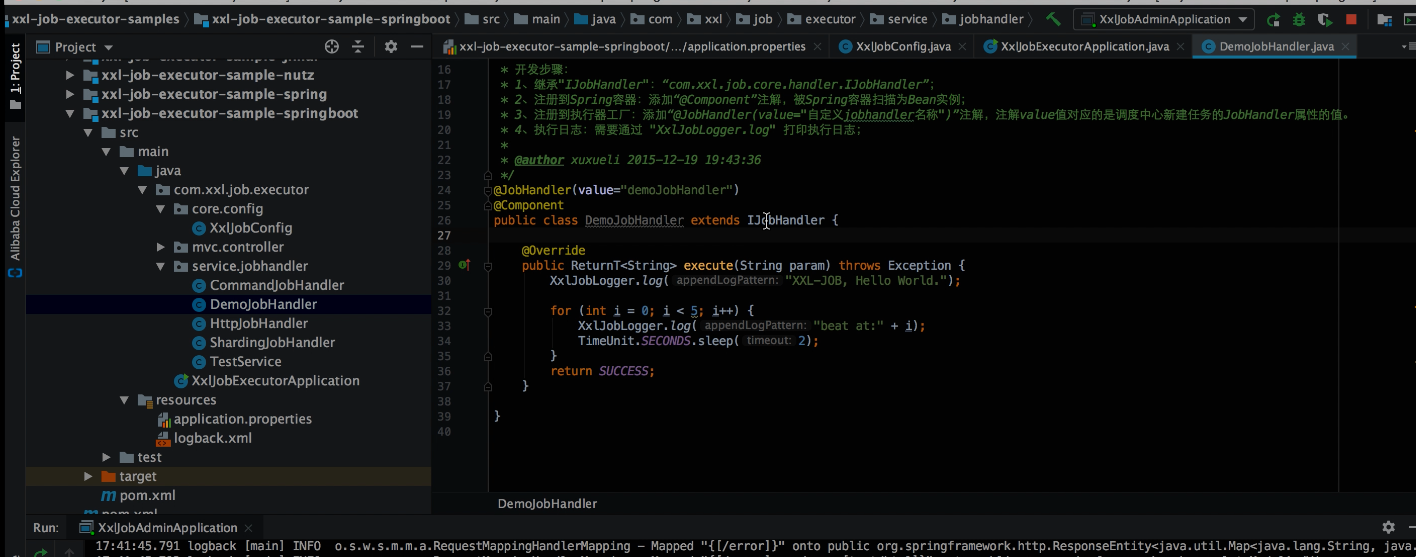
Task: Build project with the green hammer icon
Action: pyautogui.click(x=1053, y=19)
